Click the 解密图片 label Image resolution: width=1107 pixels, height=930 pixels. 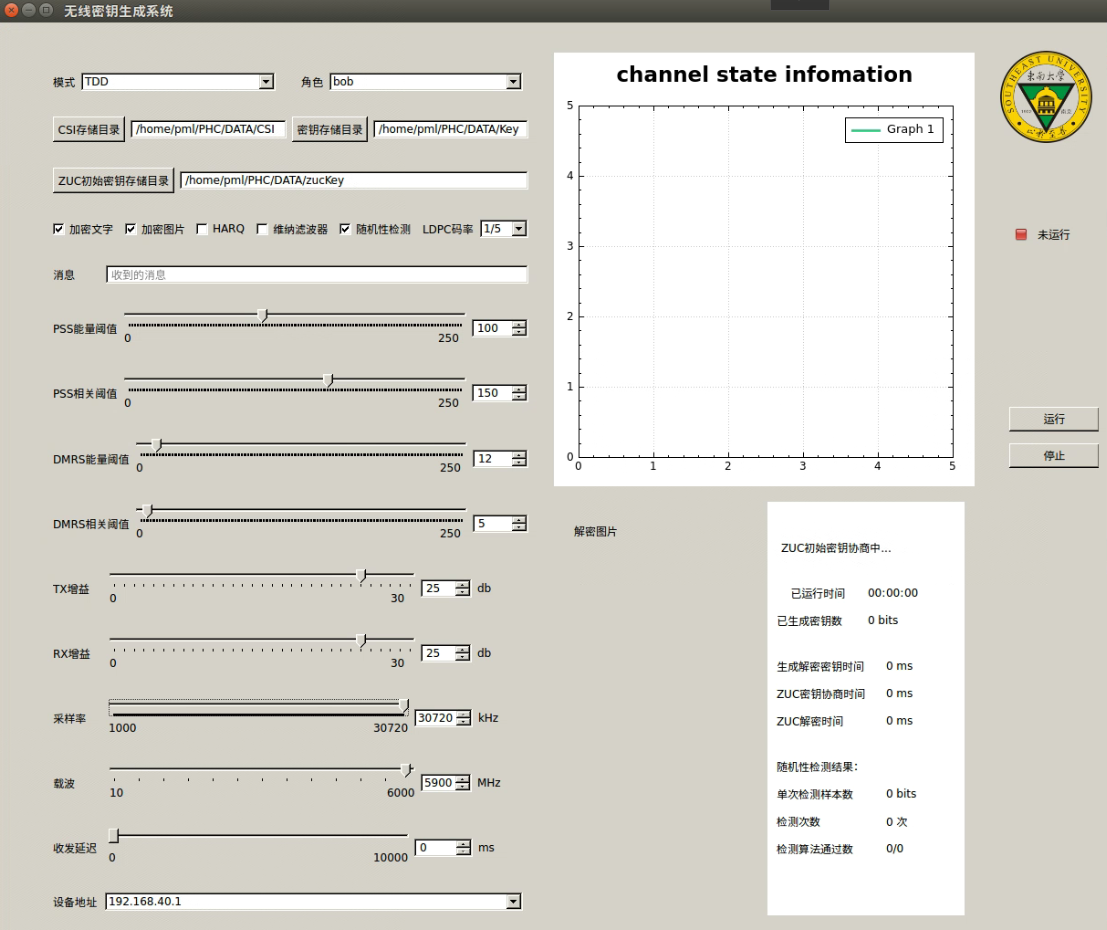point(595,532)
